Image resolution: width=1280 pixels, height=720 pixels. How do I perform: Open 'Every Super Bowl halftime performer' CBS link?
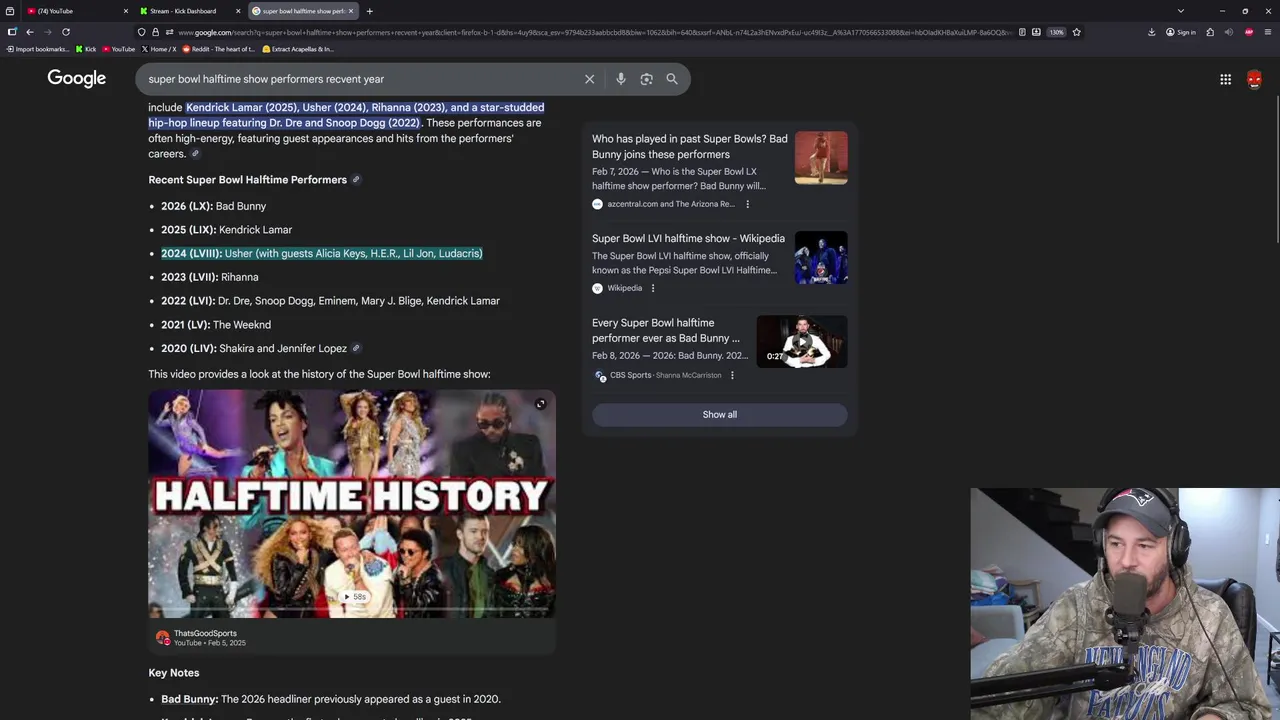coord(666,330)
